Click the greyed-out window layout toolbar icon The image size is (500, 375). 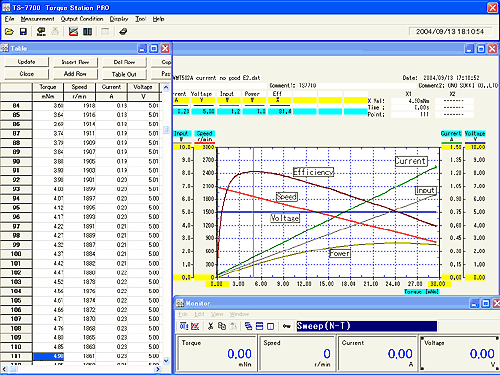(105, 32)
